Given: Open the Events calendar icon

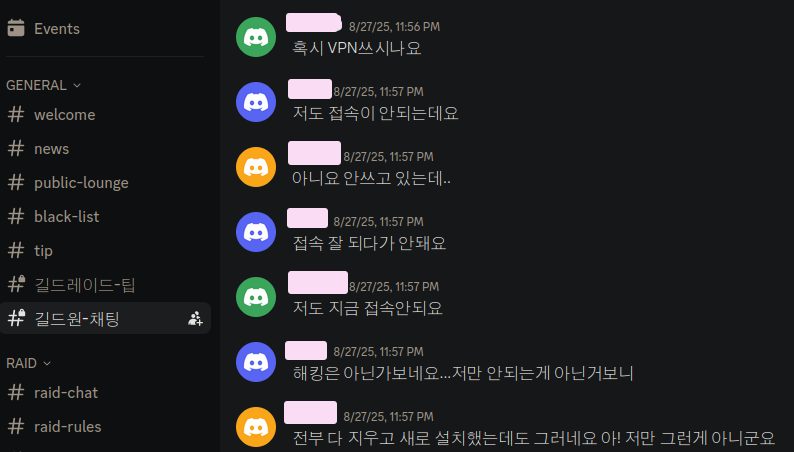Looking at the screenshot, I should click(16, 28).
